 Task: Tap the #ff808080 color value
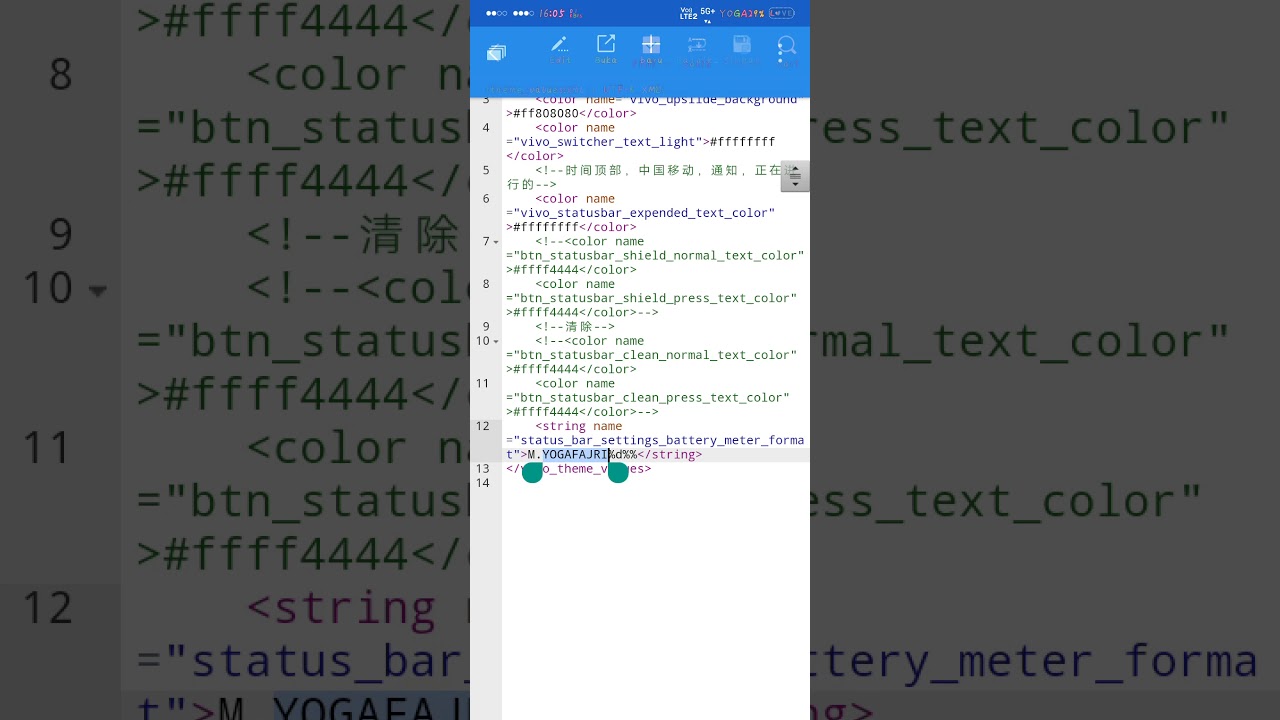pos(546,114)
